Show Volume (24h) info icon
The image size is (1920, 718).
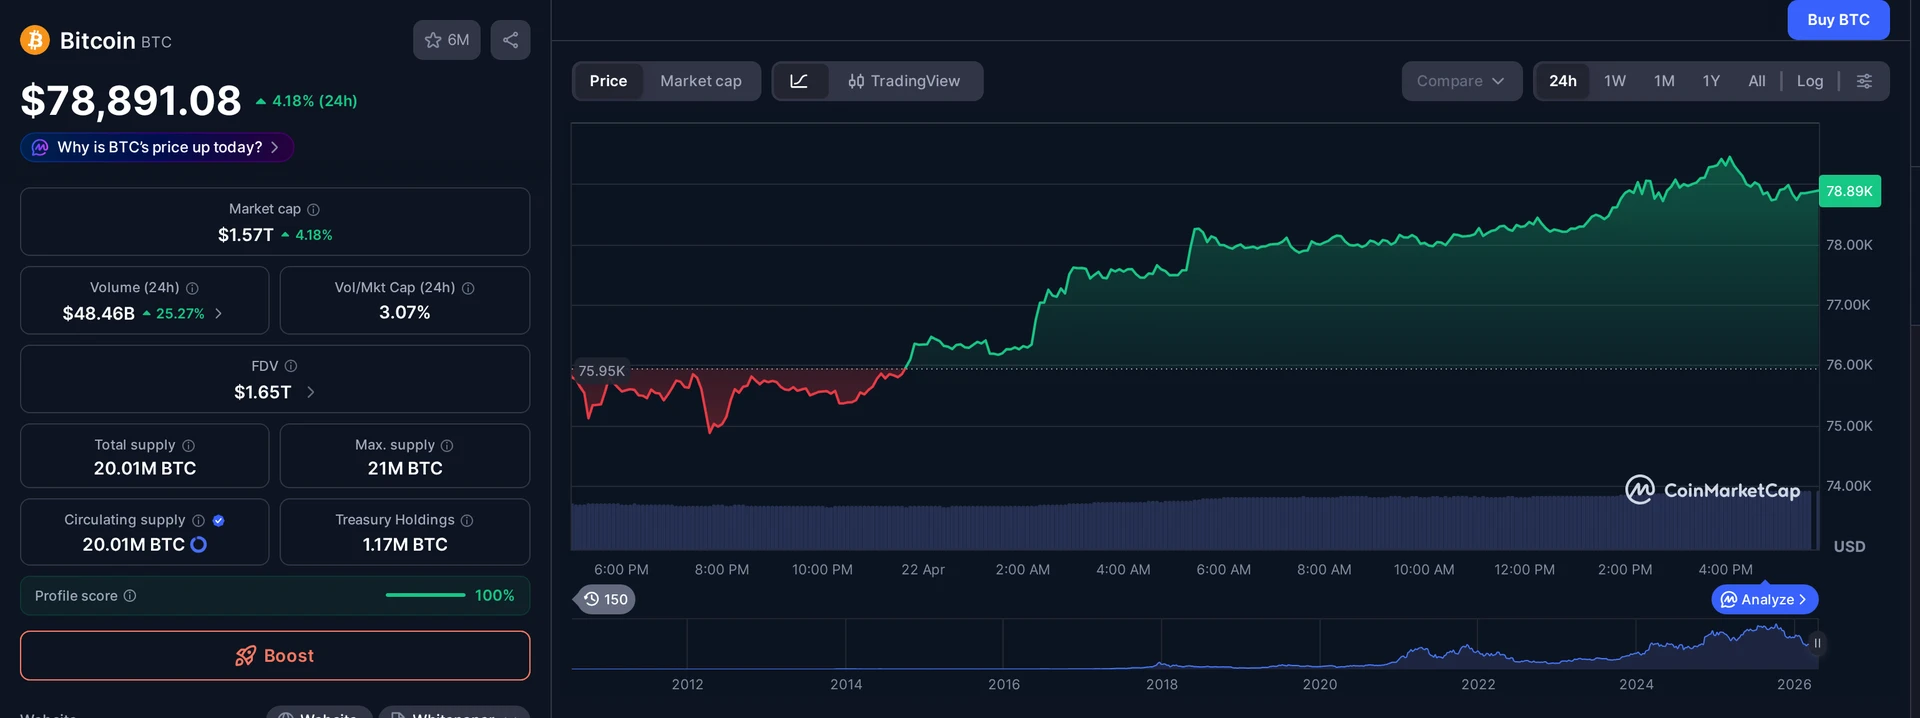(192, 288)
